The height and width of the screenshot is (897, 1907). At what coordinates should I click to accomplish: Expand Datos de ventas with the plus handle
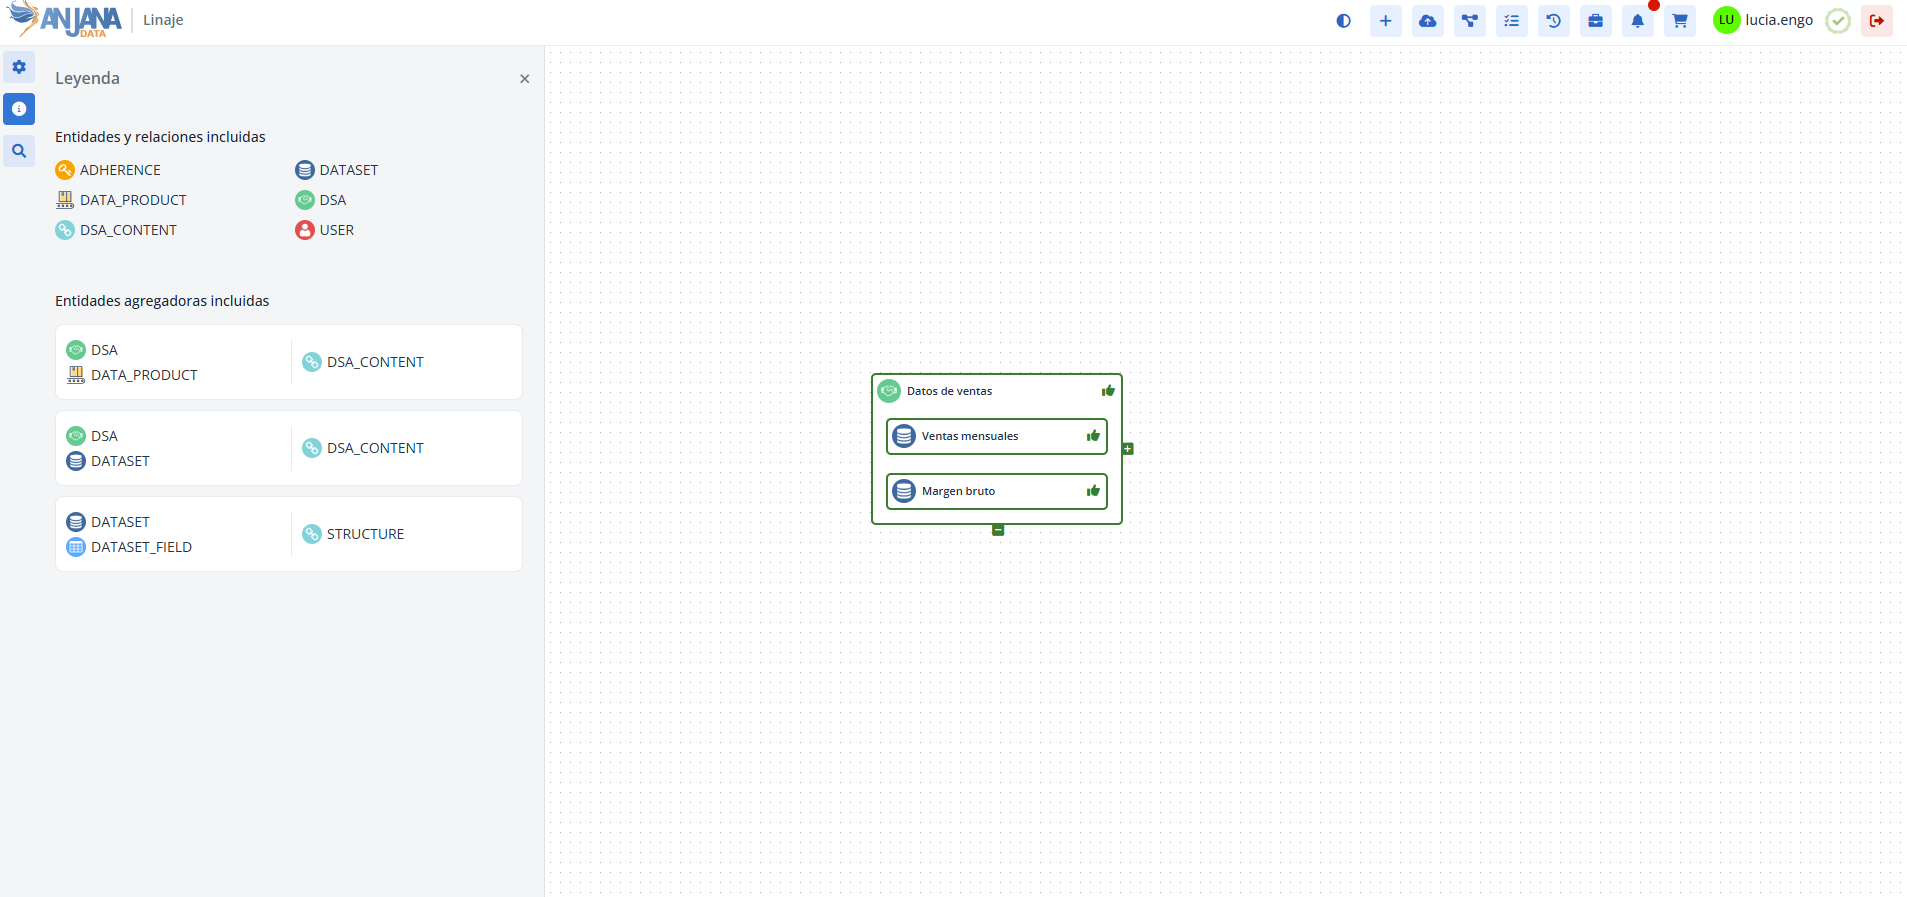[1128, 449]
